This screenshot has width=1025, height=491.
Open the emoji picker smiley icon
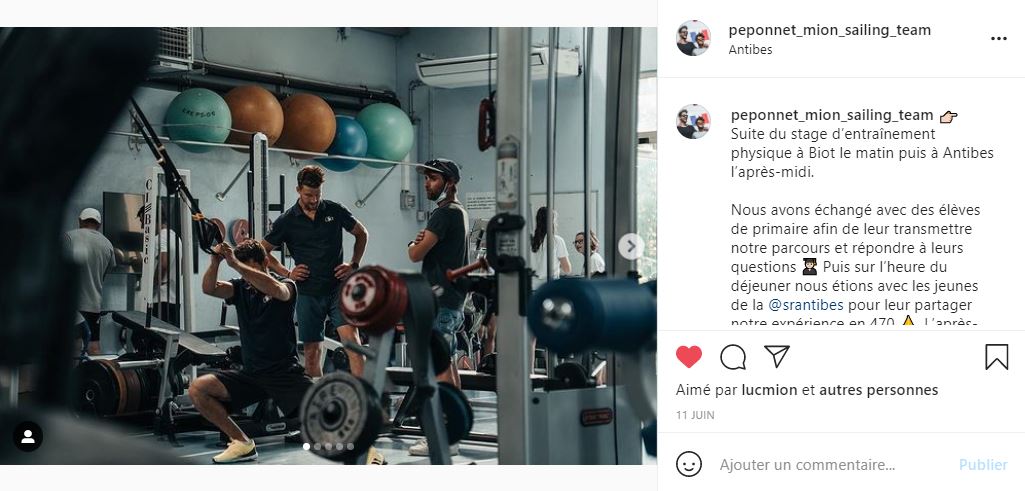(x=688, y=464)
